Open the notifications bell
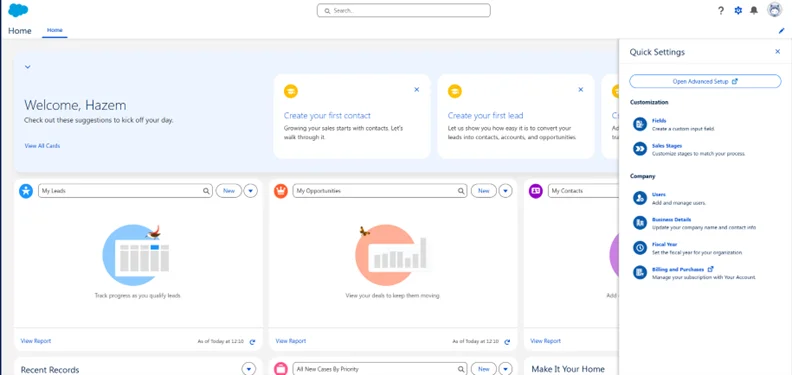This screenshot has width=792, height=375. 754,11
